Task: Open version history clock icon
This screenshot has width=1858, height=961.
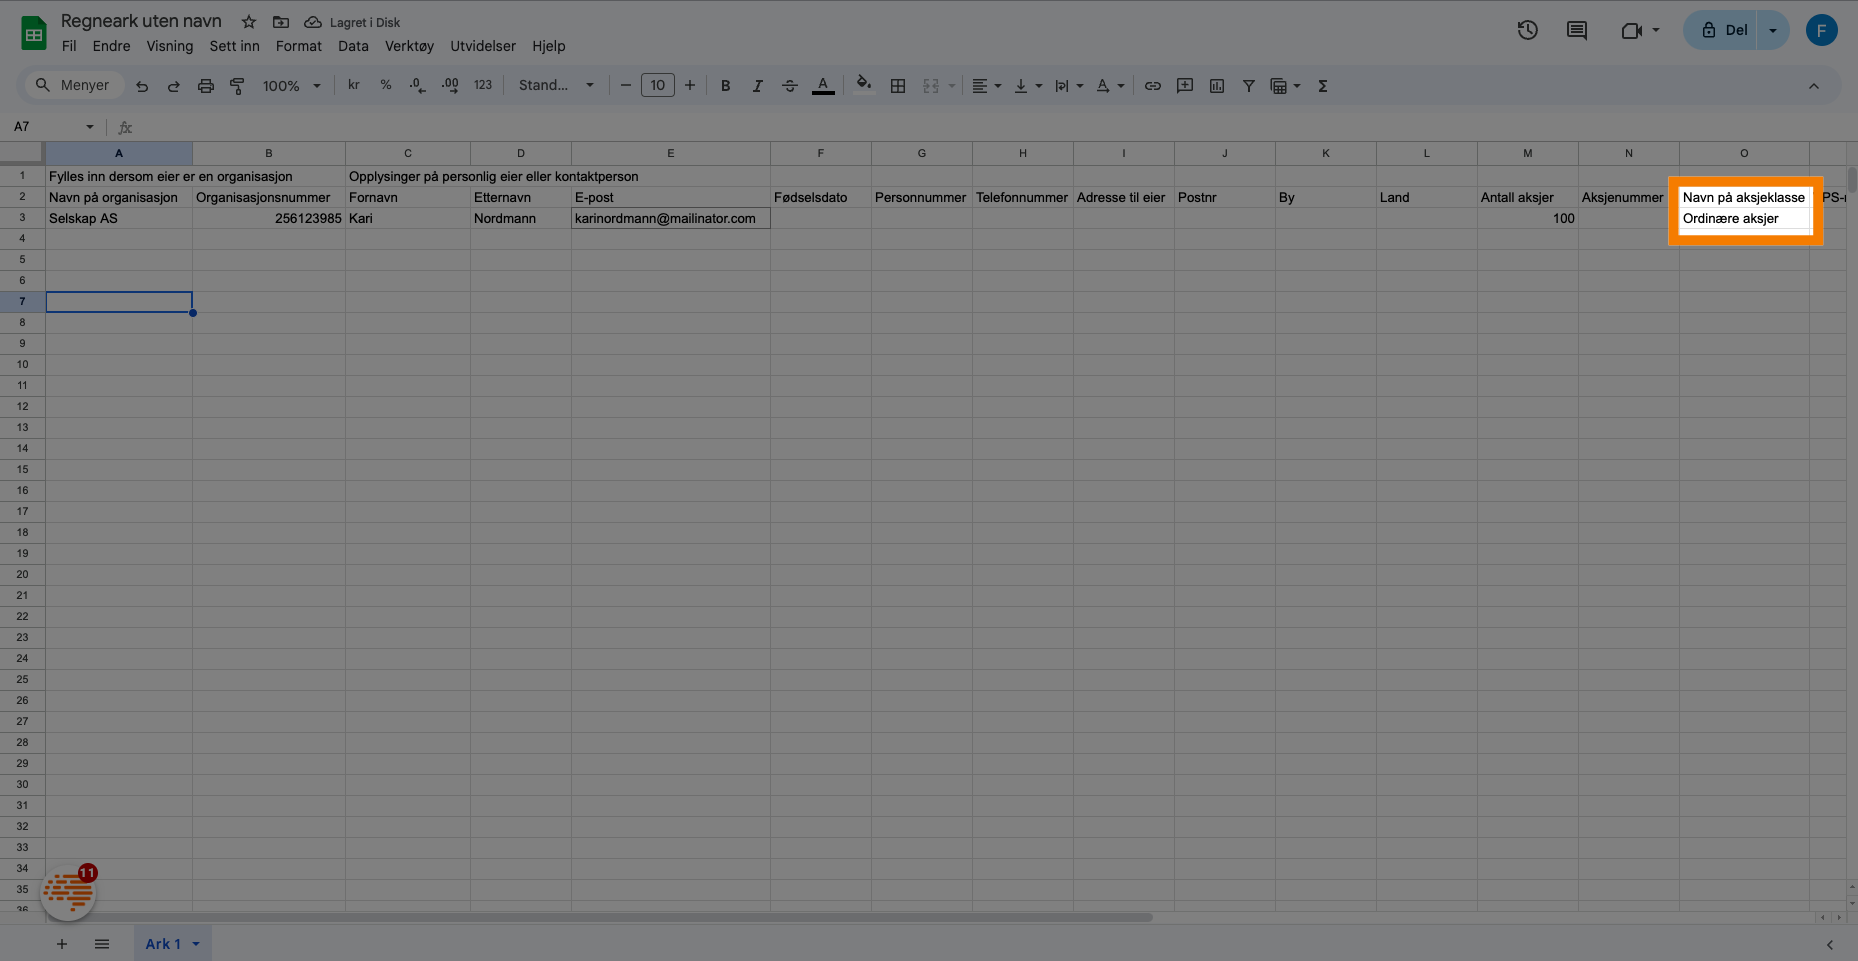Action: (1527, 30)
